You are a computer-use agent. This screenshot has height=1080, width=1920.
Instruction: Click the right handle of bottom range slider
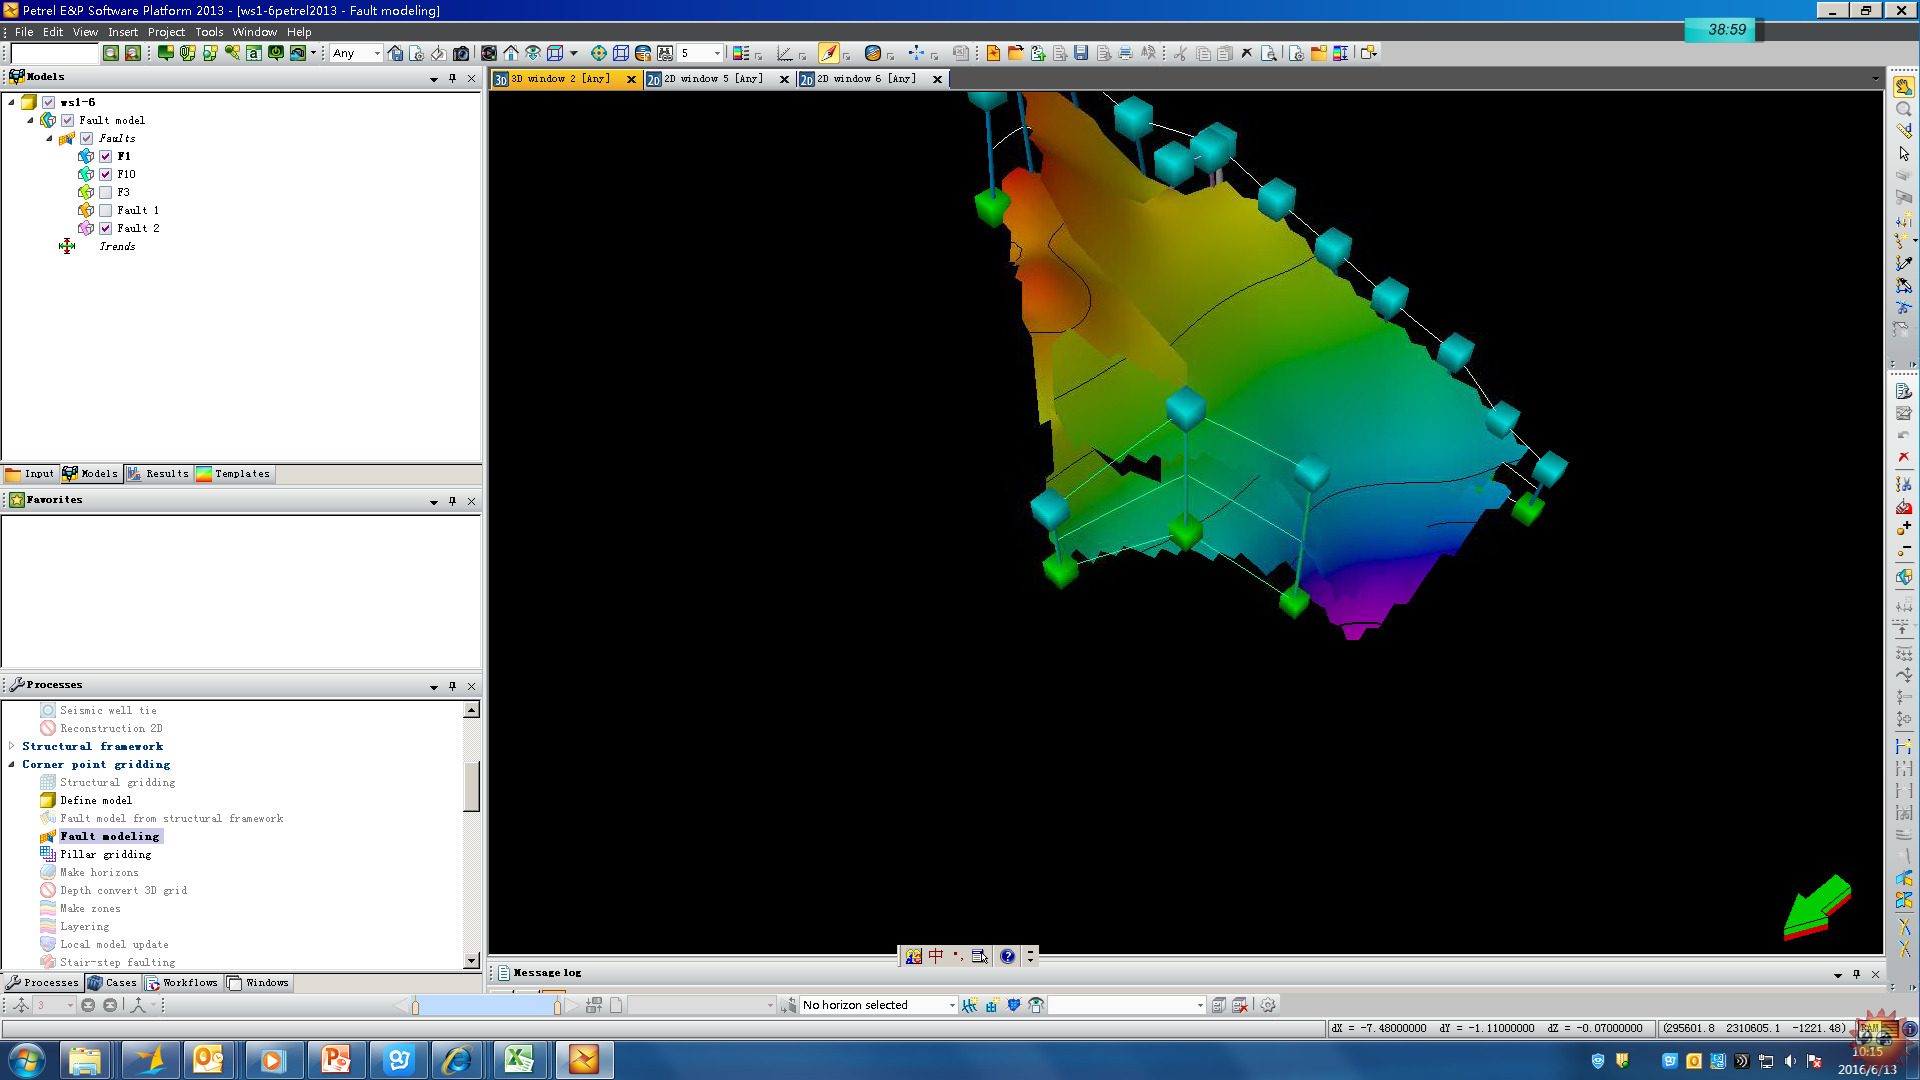click(557, 1006)
